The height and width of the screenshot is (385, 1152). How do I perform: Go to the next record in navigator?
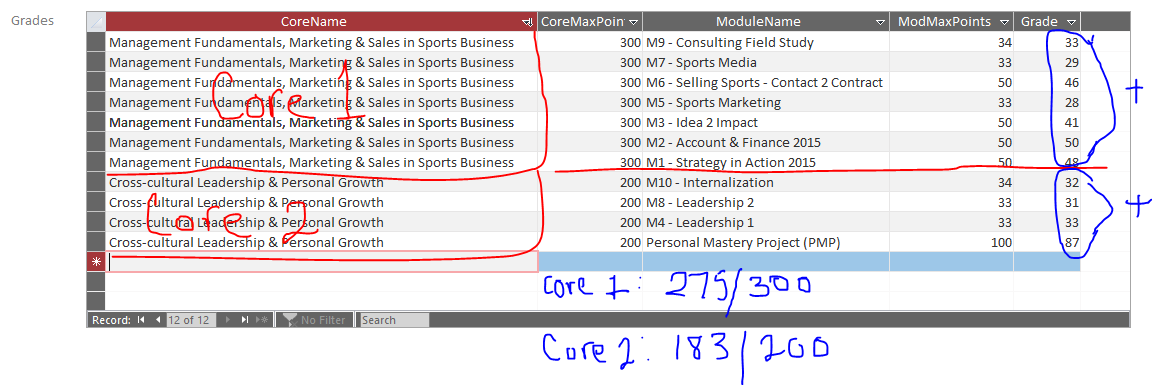(228, 320)
